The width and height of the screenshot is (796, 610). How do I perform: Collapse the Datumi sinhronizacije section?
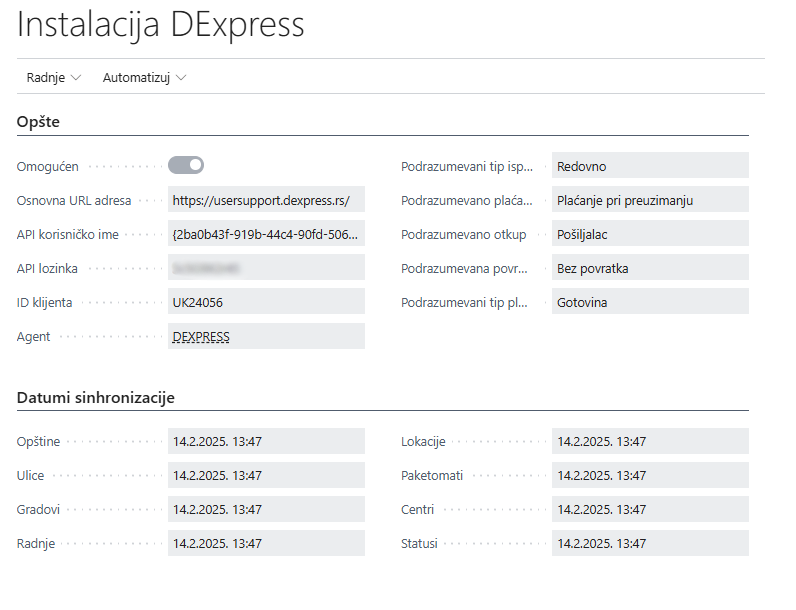click(96, 397)
